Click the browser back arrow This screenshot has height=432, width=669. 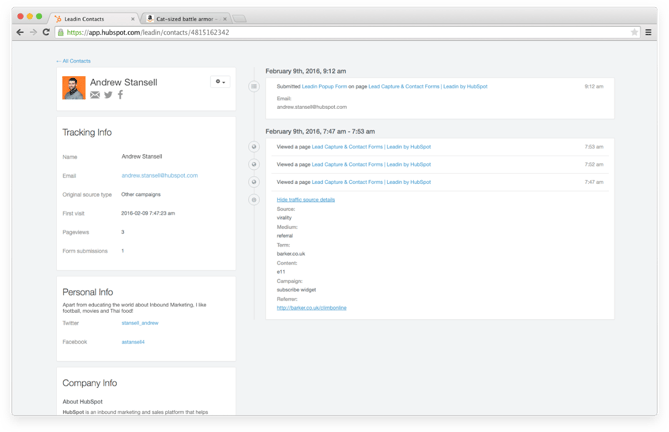[20, 32]
